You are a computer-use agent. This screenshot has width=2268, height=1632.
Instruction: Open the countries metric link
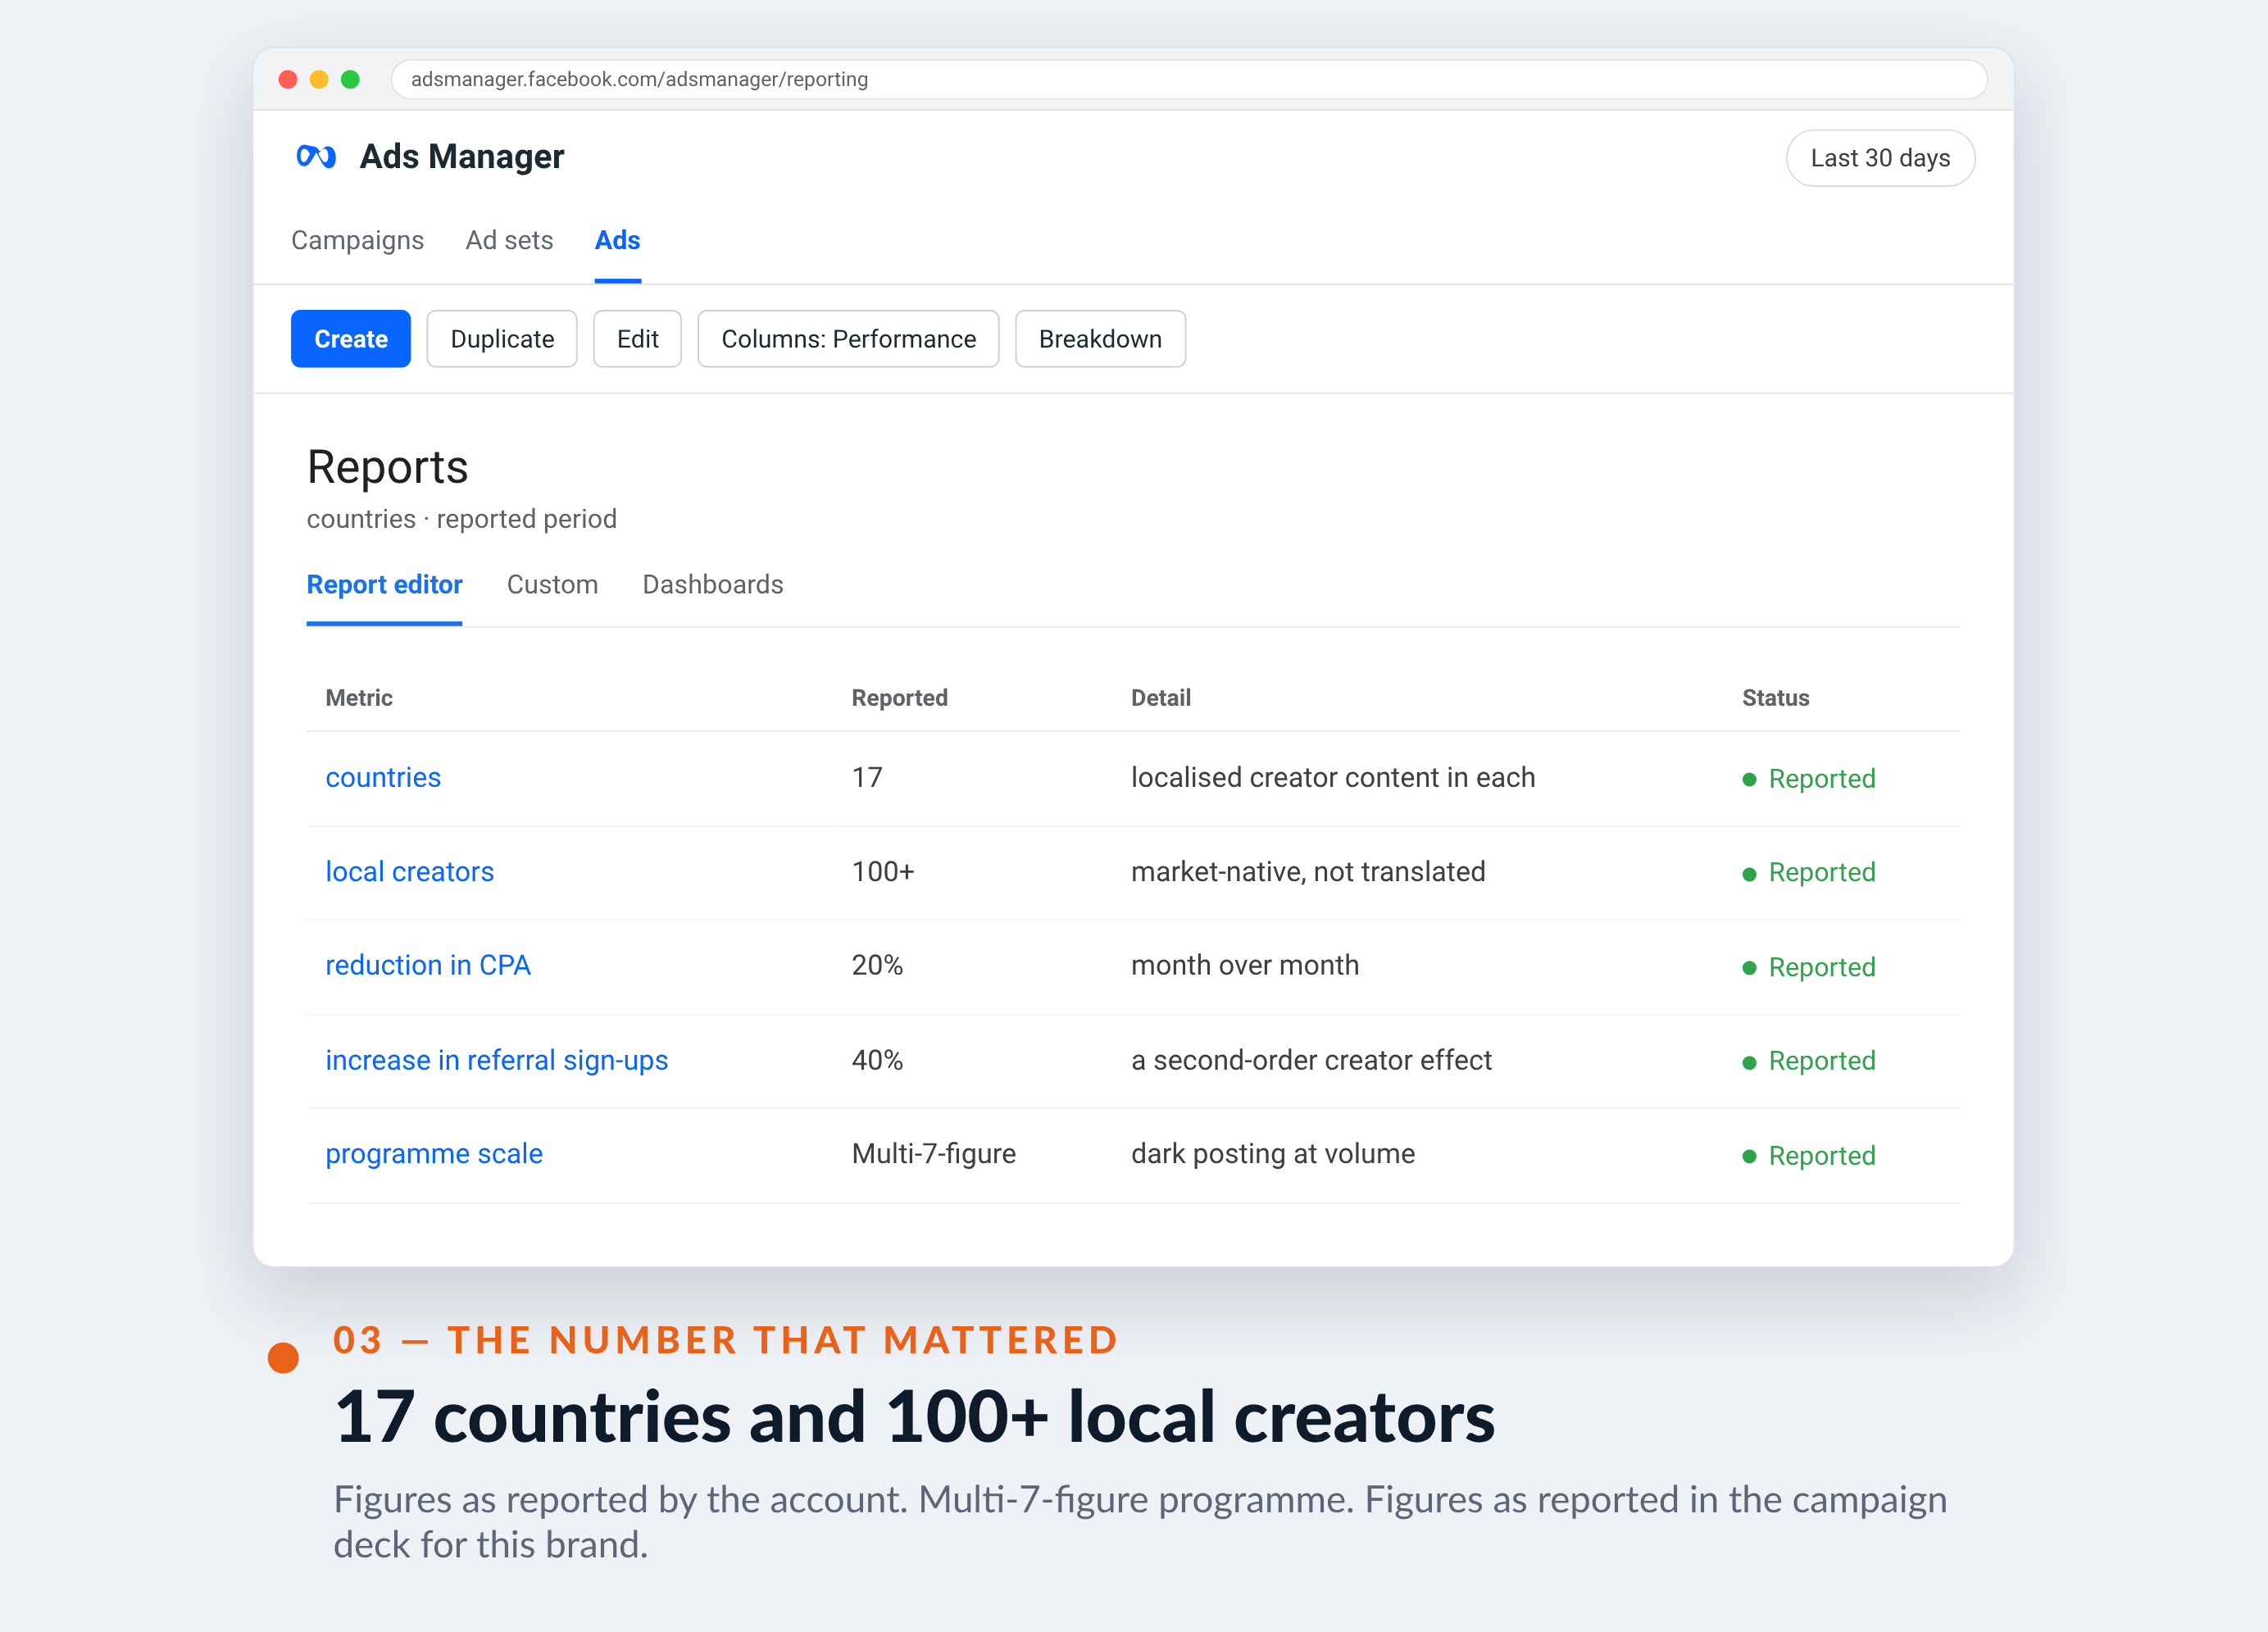pyautogui.click(x=383, y=778)
